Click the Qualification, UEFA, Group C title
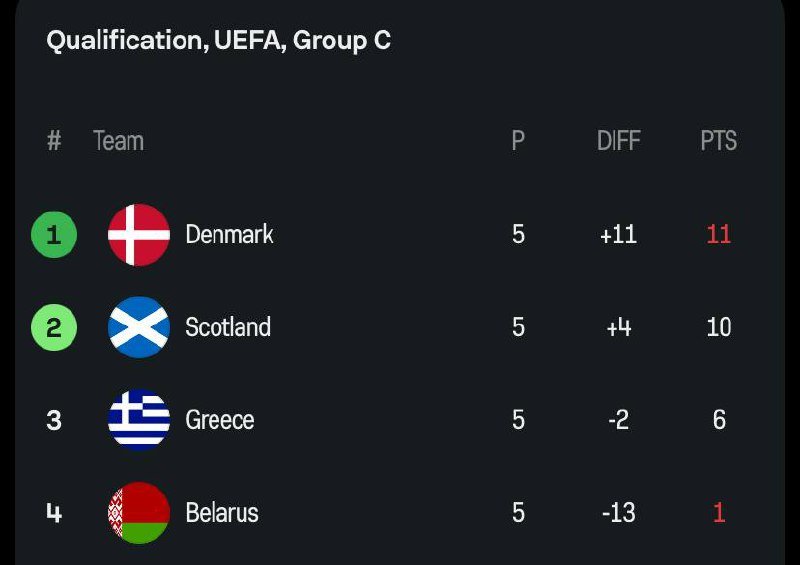 pyautogui.click(x=218, y=41)
